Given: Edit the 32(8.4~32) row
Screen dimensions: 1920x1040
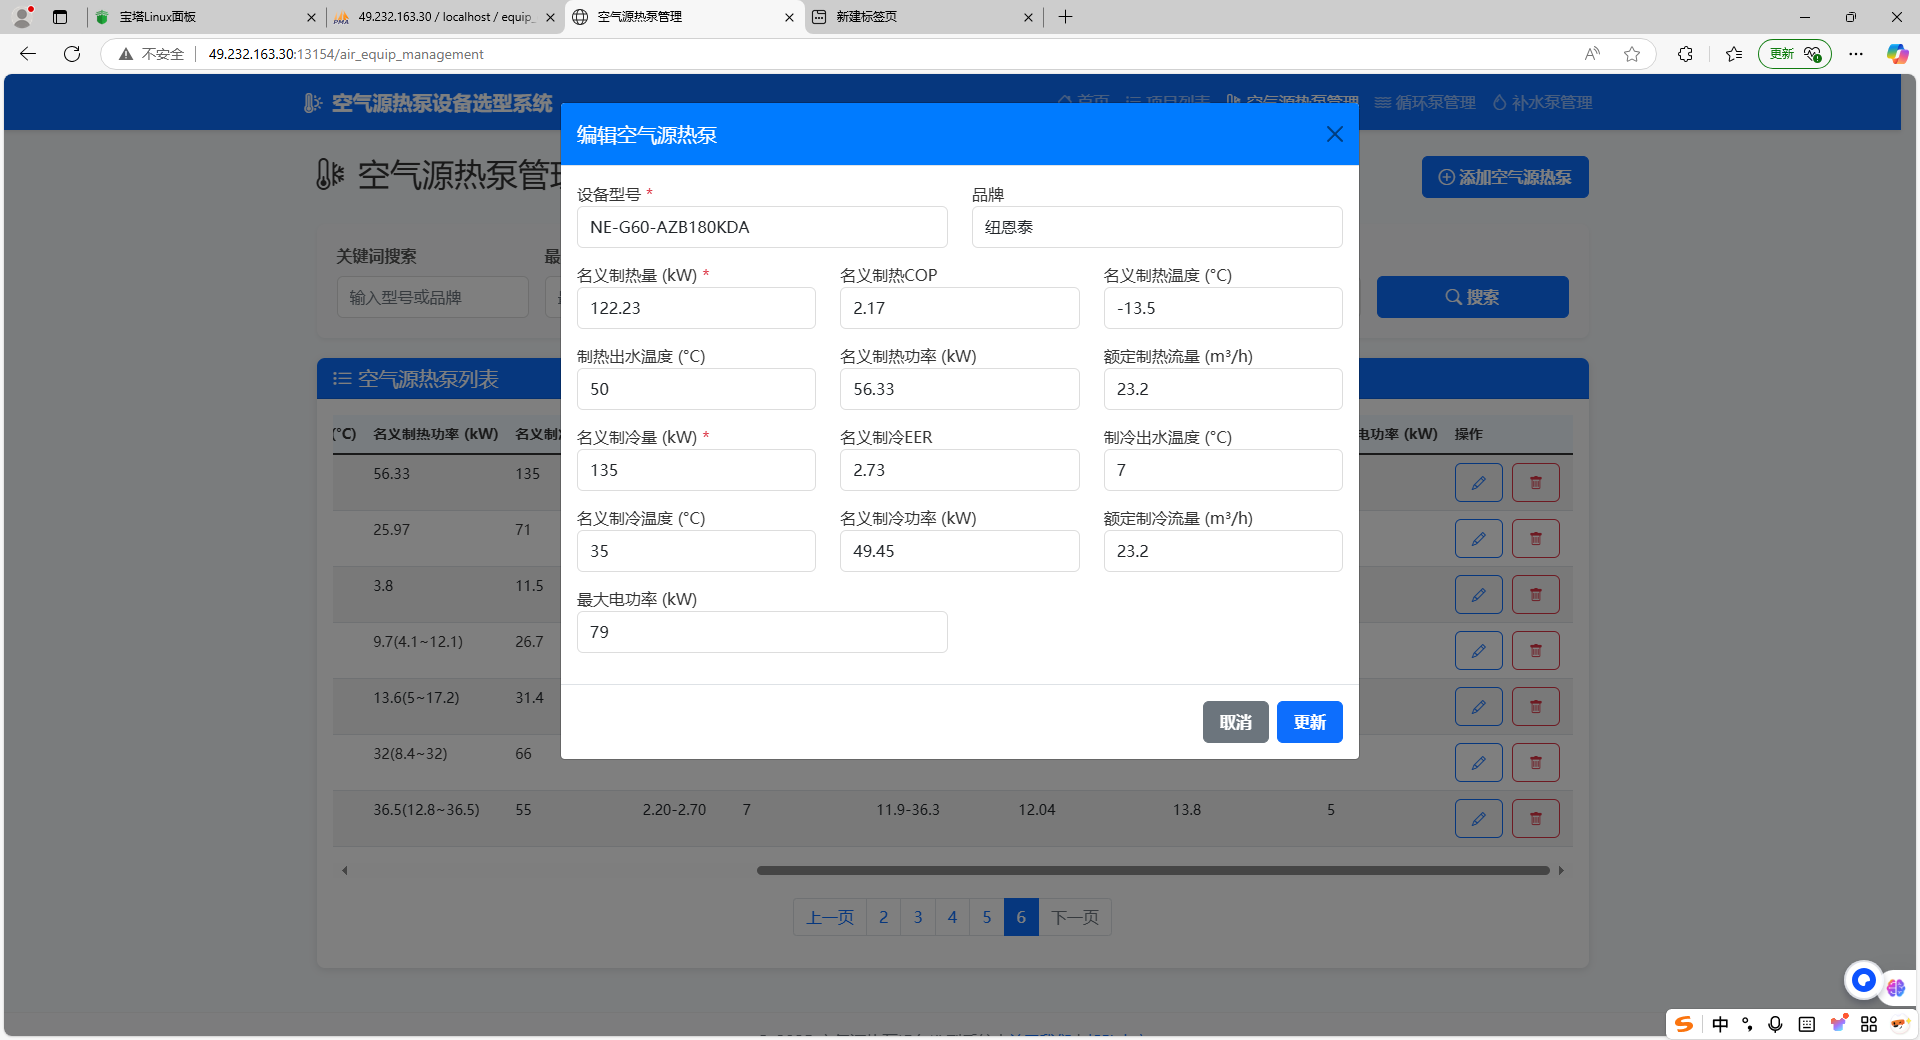Looking at the screenshot, I should 1478,763.
